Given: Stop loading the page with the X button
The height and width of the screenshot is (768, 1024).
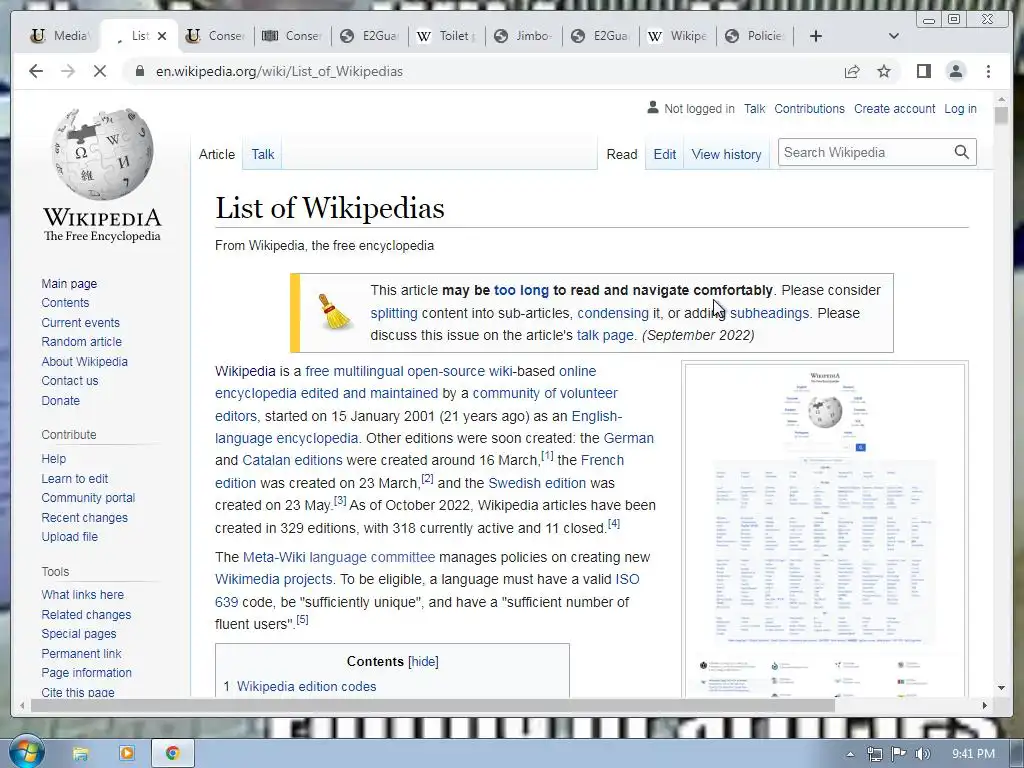Looking at the screenshot, I should [x=100, y=71].
